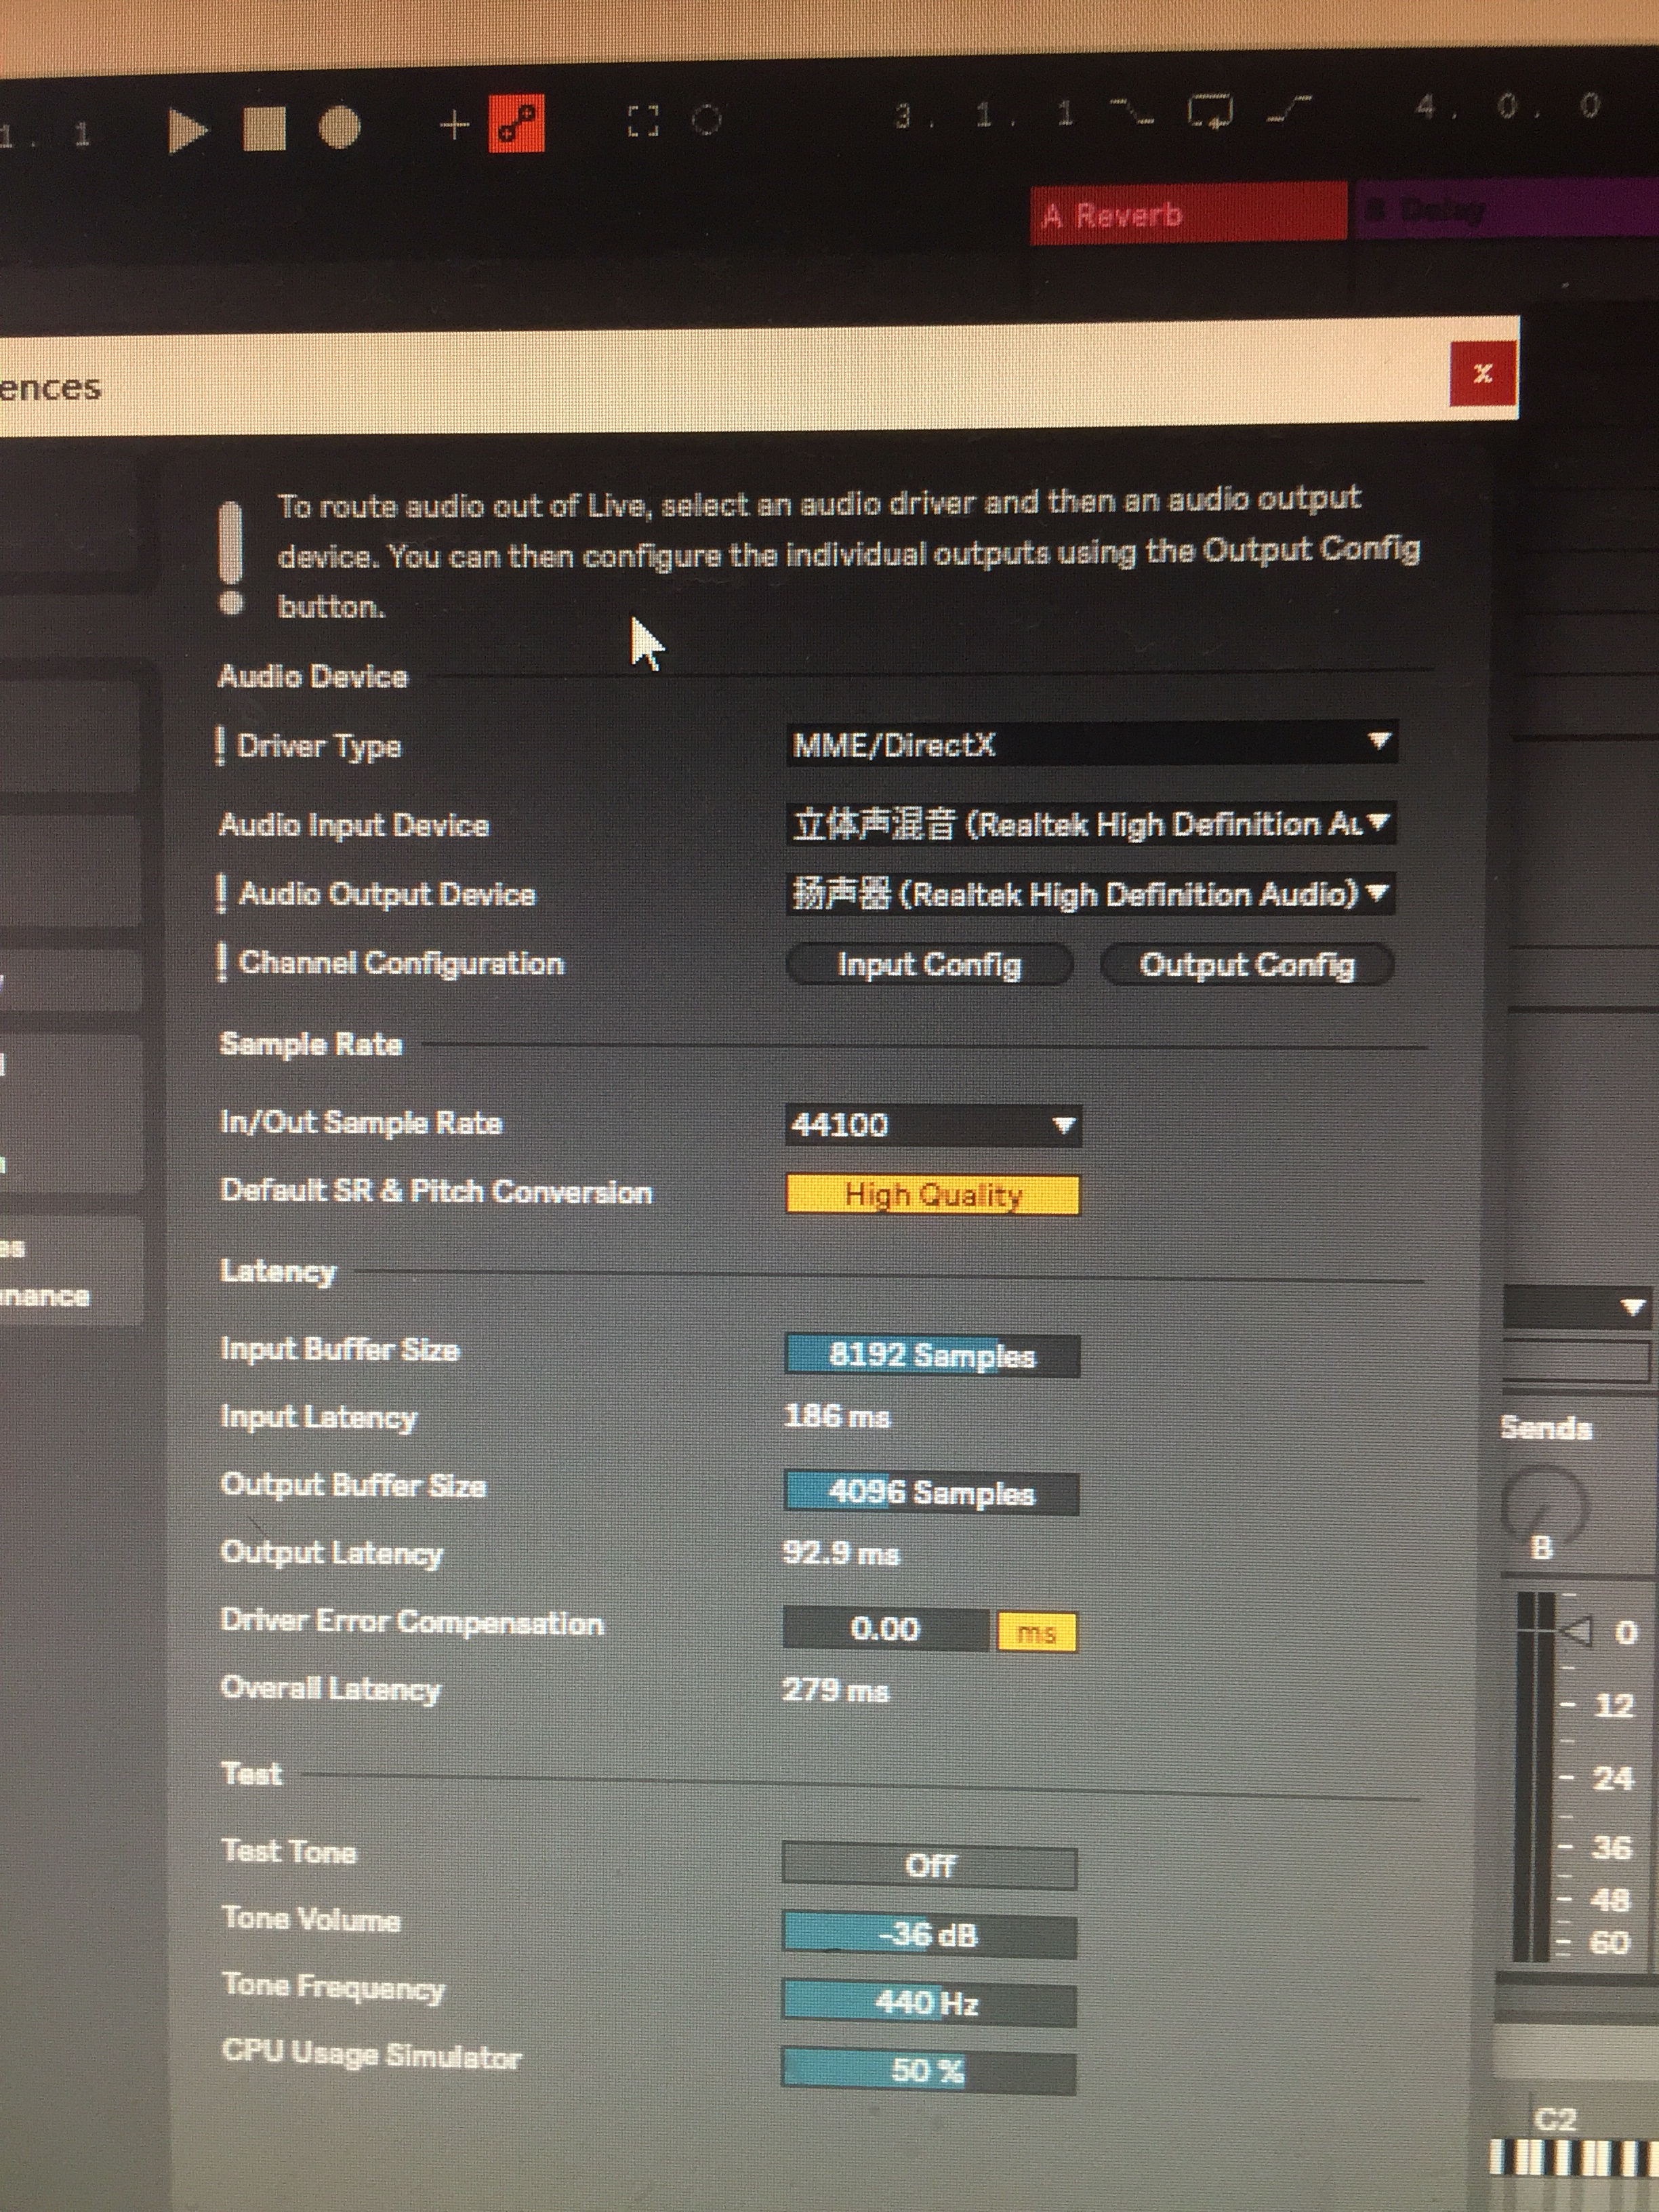Click the Driver Error Compensation value field

[x=885, y=1629]
